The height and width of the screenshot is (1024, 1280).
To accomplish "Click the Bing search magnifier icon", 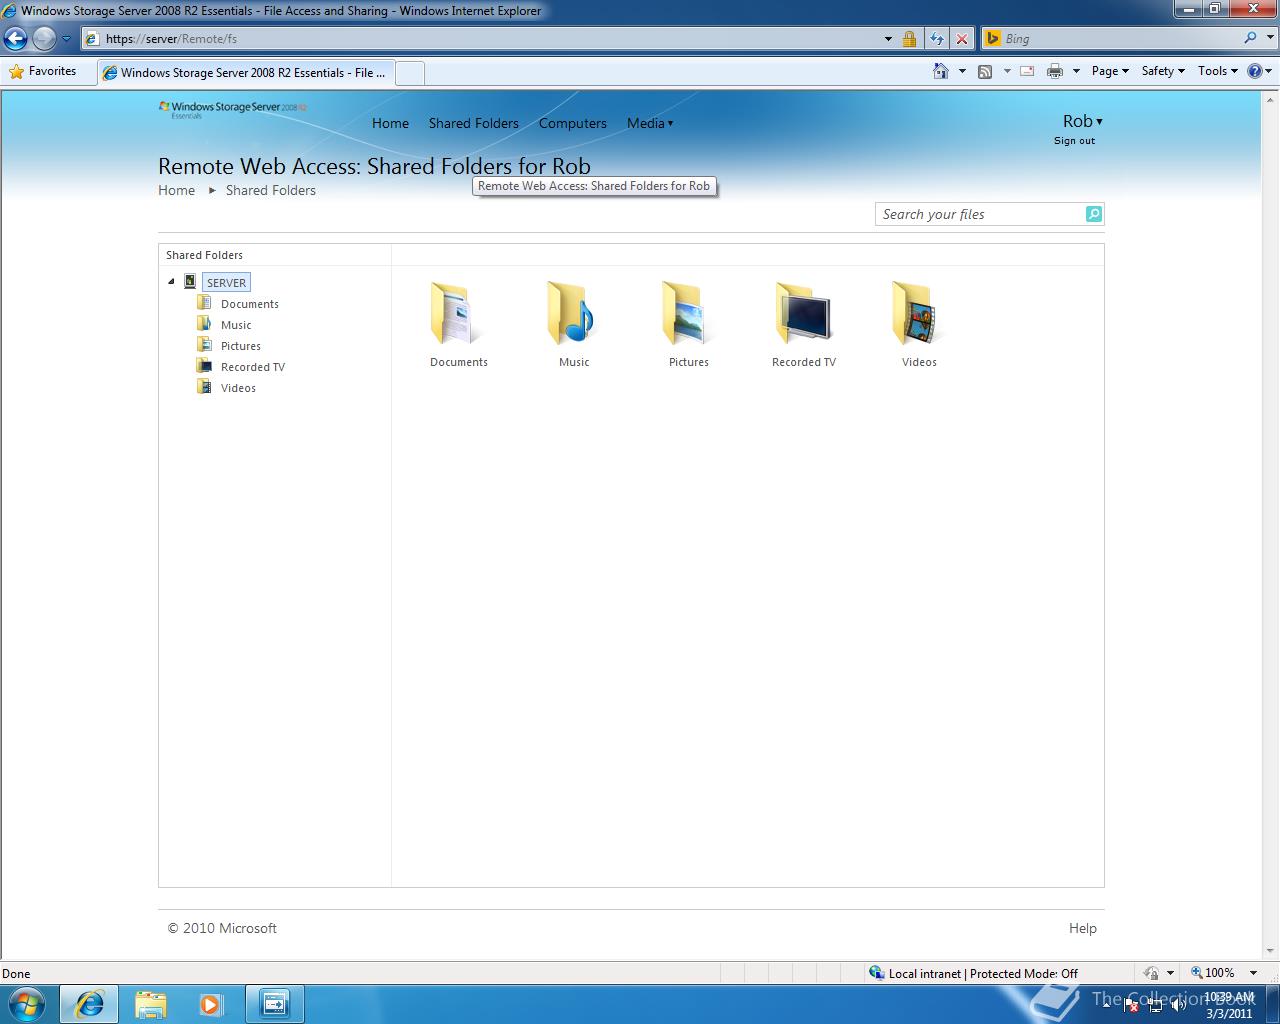I will [1251, 38].
